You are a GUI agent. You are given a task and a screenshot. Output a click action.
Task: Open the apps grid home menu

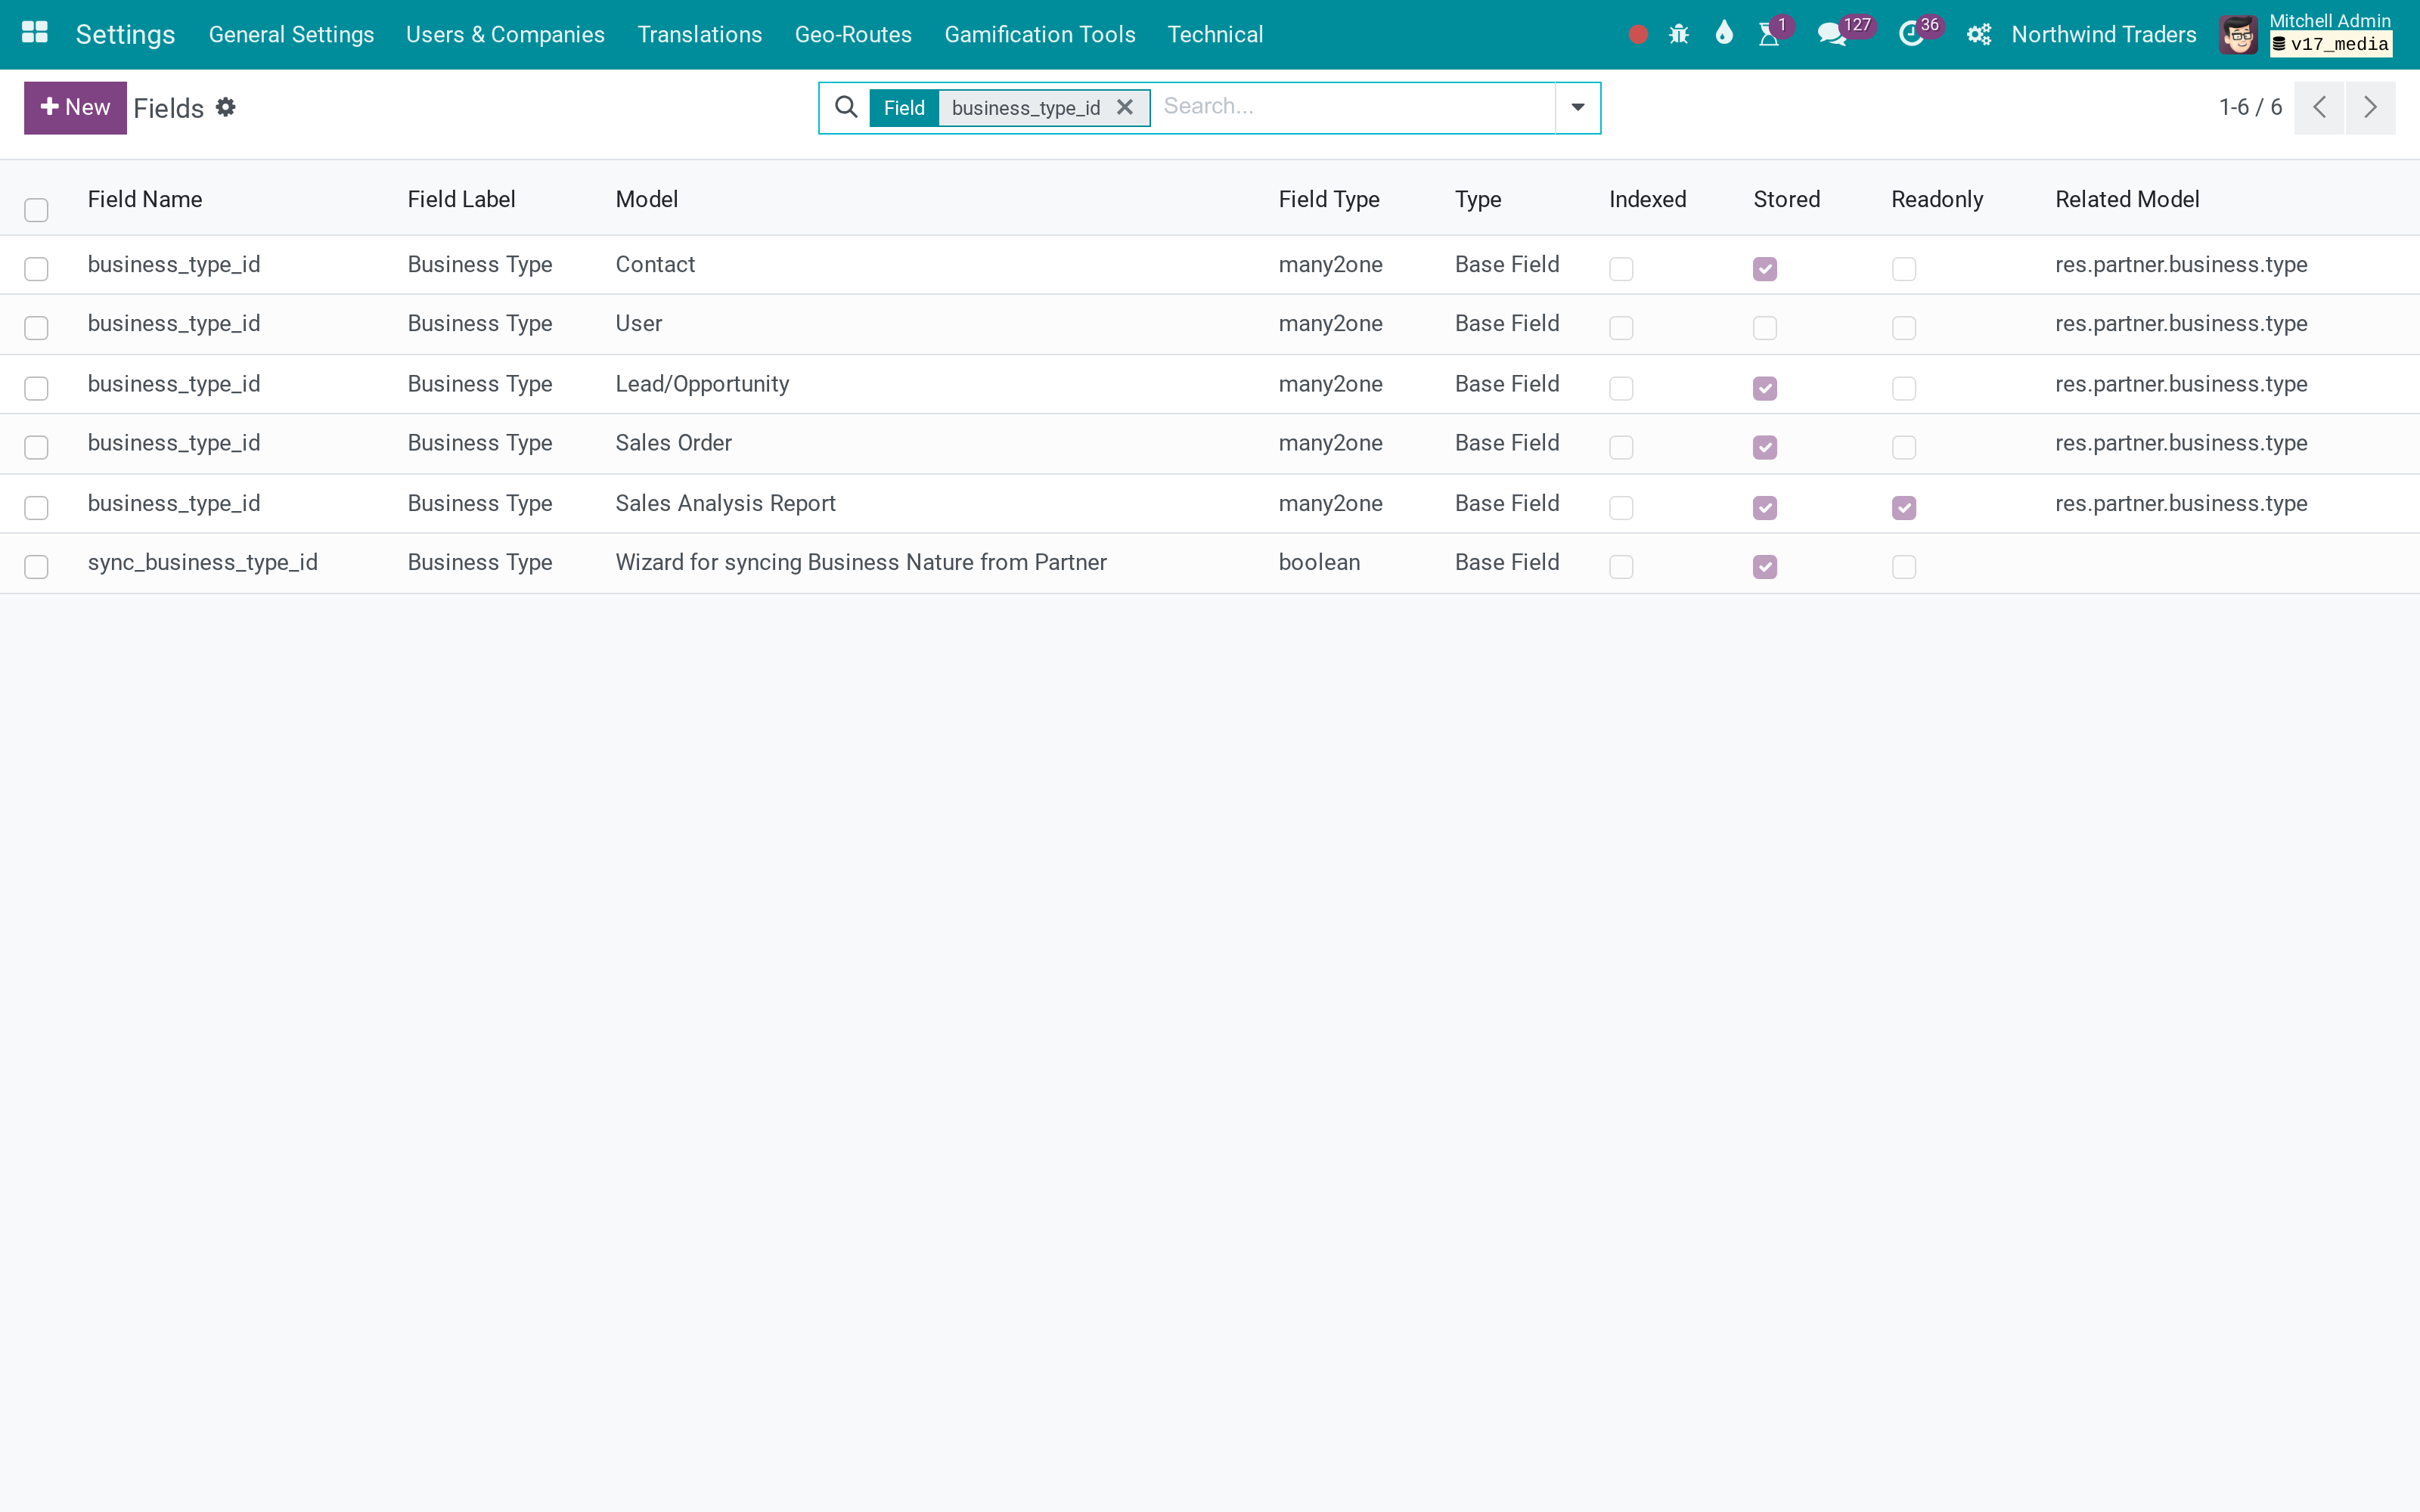point(35,34)
